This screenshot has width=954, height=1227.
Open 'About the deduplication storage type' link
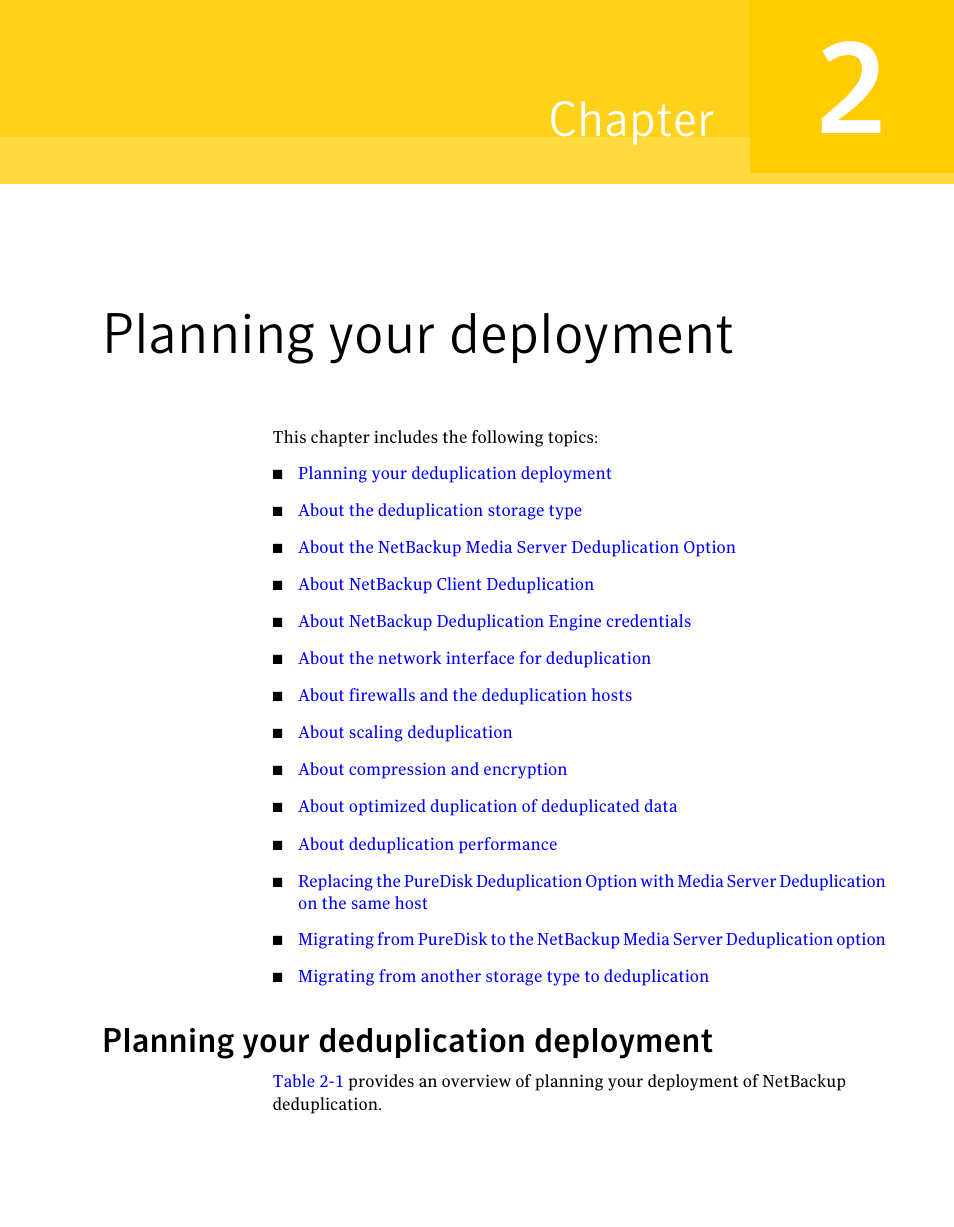point(440,511)
